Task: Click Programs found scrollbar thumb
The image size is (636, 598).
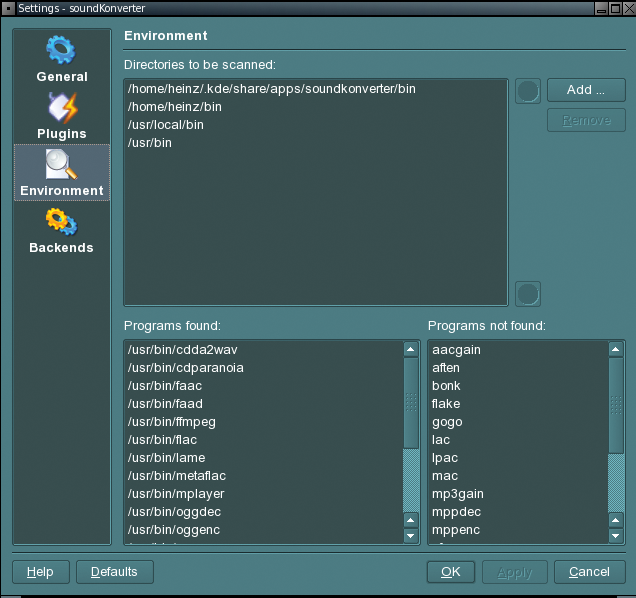Action: click(411, 403)
